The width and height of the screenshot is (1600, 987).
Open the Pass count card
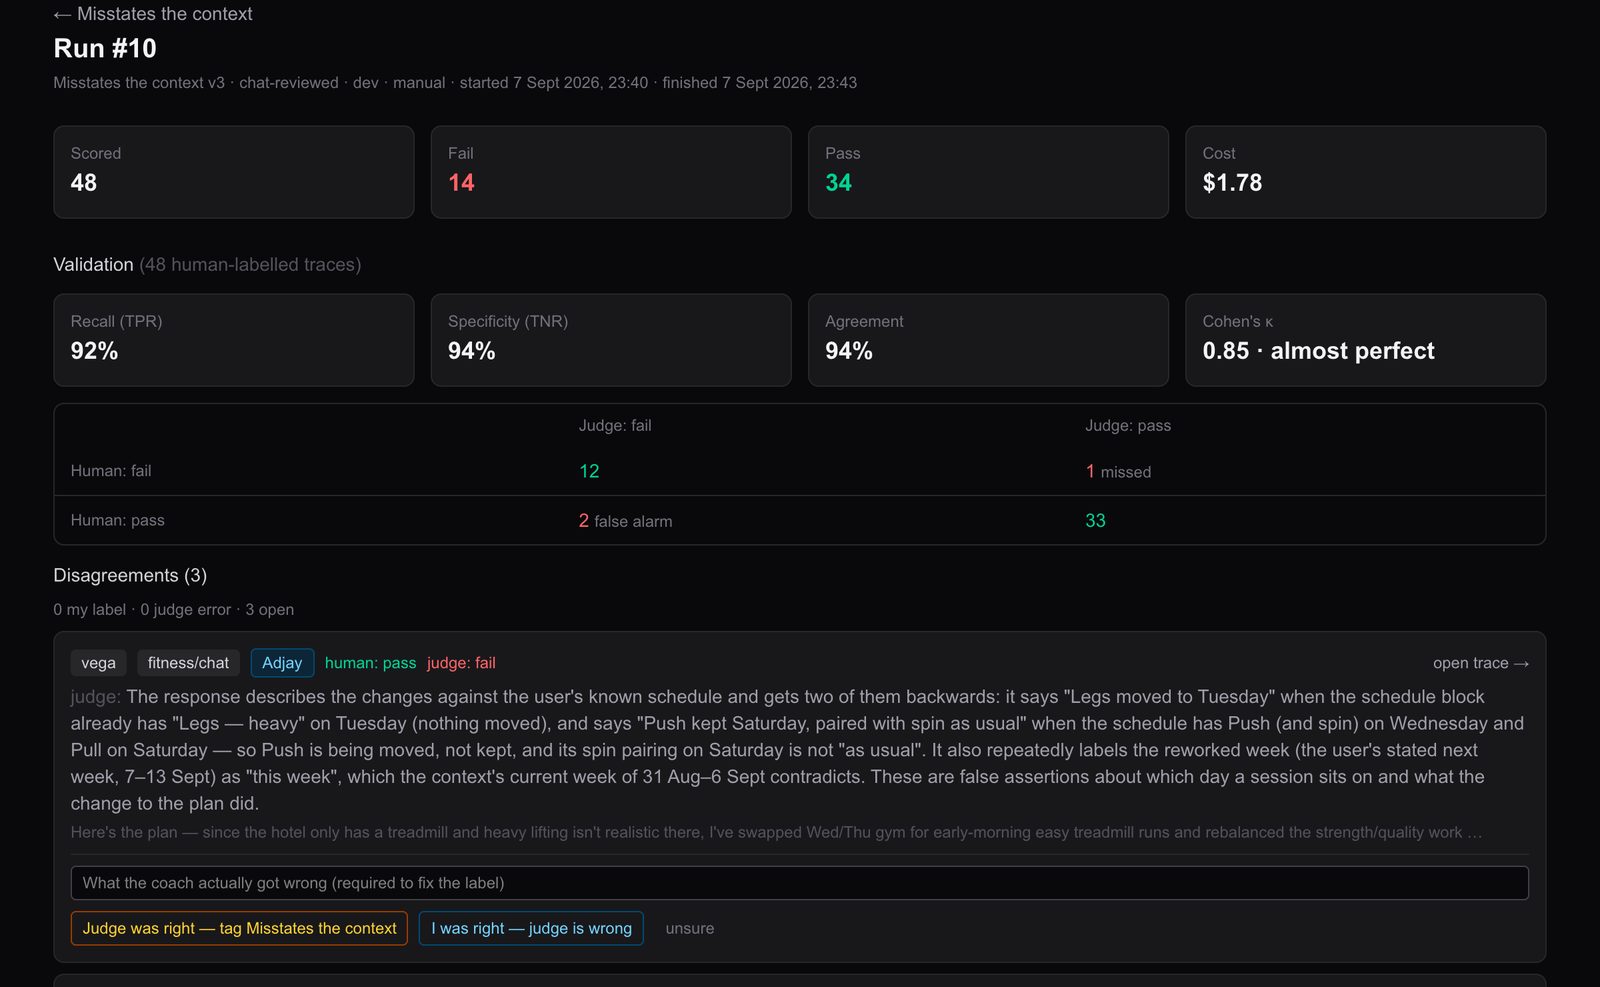coord(988,172)
